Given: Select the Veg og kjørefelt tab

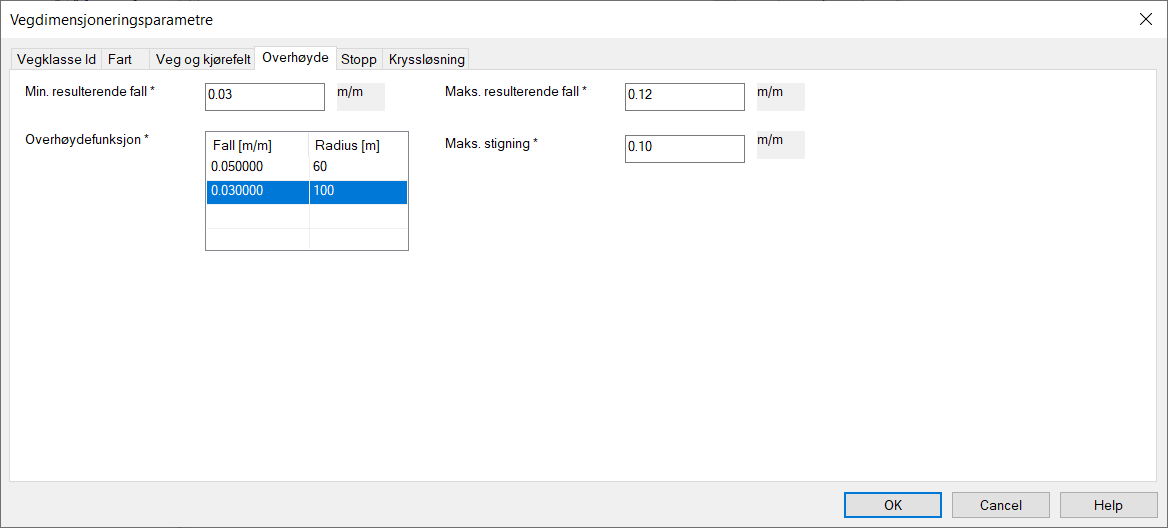Looking at the screenshot, I should pos(203,59).
